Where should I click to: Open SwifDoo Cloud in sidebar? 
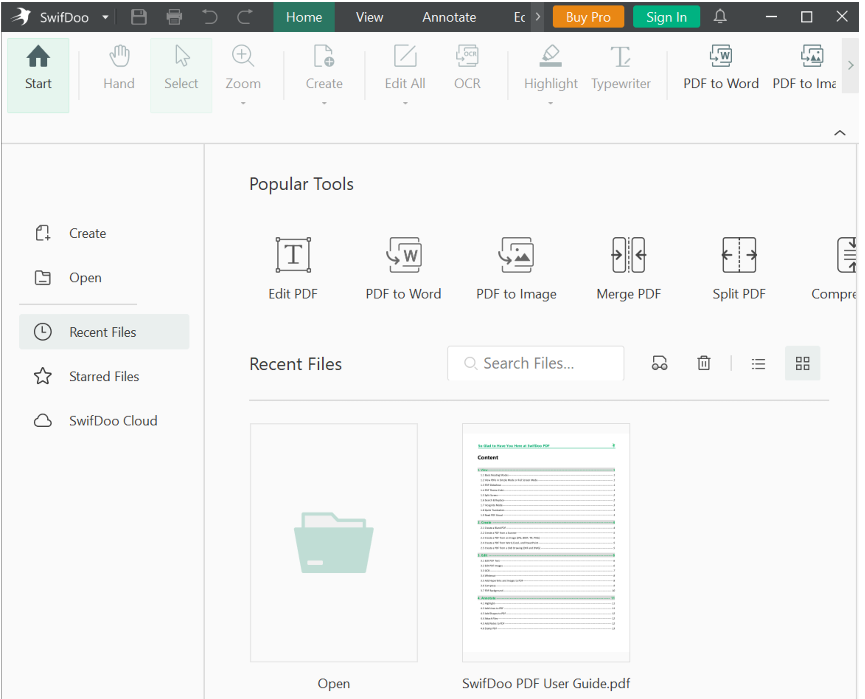(x=96, y=420)
